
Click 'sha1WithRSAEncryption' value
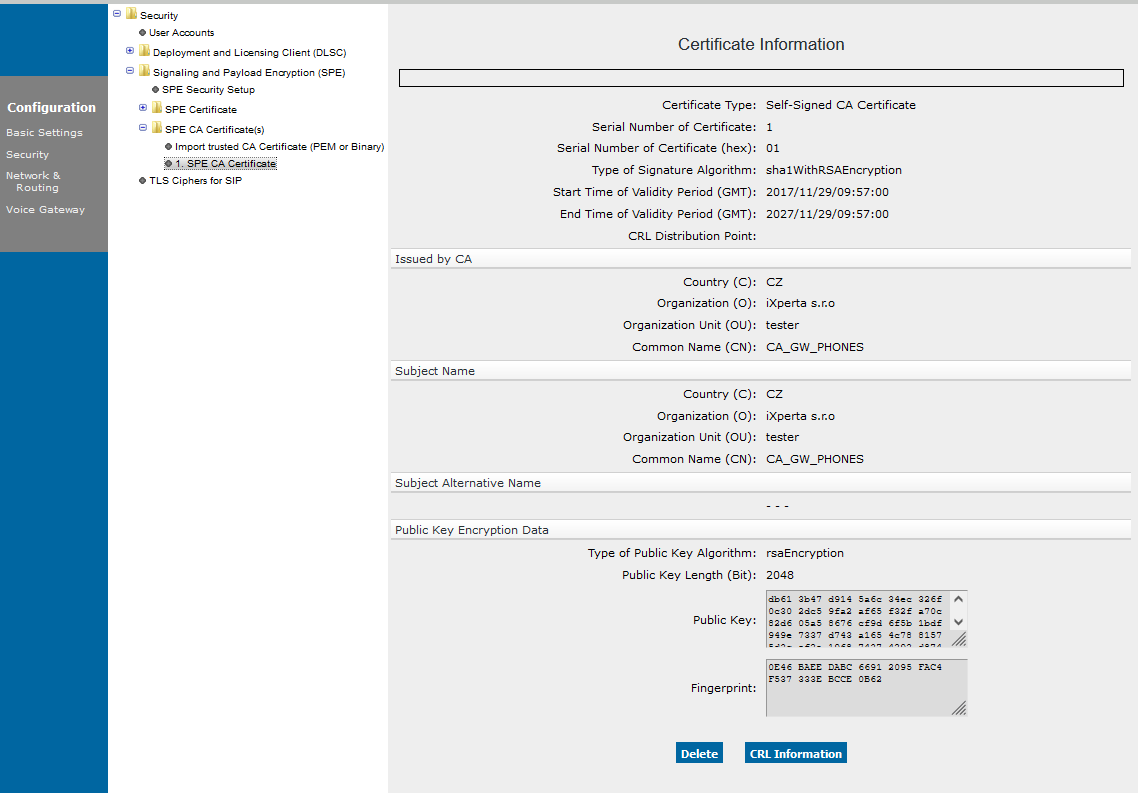point(834,170)
